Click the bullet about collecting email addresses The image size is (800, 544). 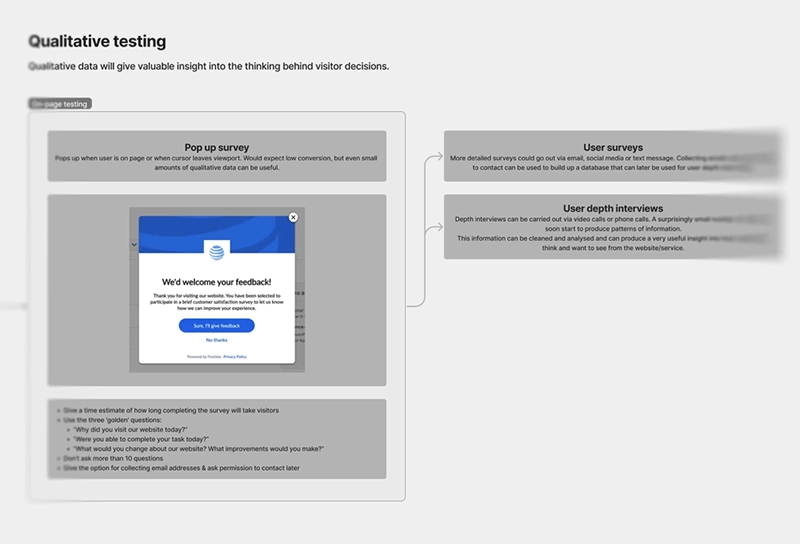click(181, 468)
